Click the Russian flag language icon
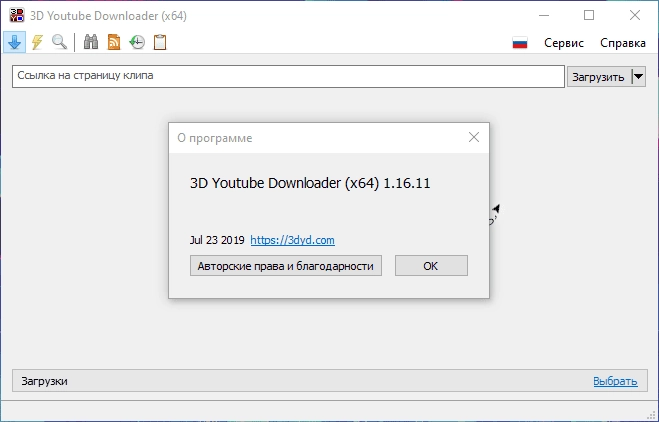659x422 pixels. pos(520,43)
